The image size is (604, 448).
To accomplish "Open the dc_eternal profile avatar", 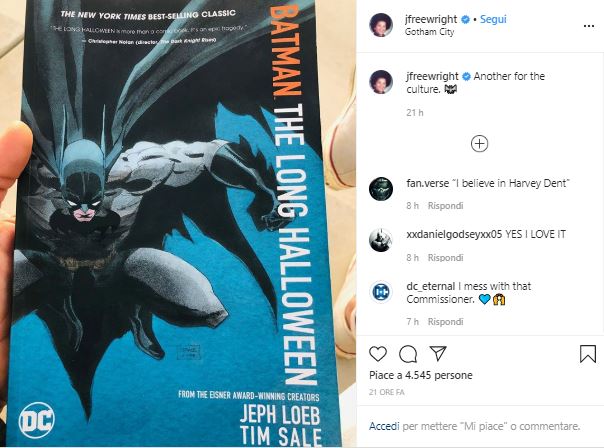I will [381, 292].
